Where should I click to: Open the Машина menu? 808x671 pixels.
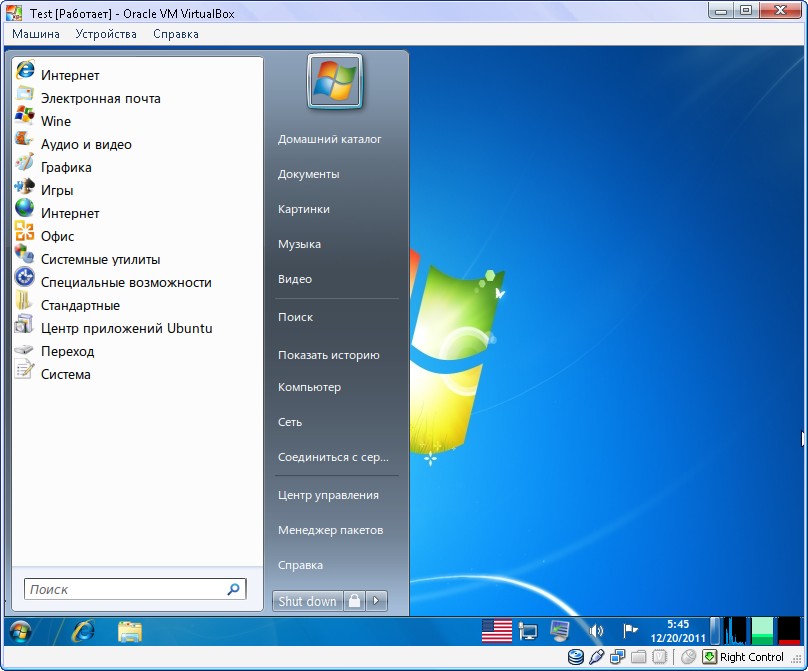coord(36,34)
